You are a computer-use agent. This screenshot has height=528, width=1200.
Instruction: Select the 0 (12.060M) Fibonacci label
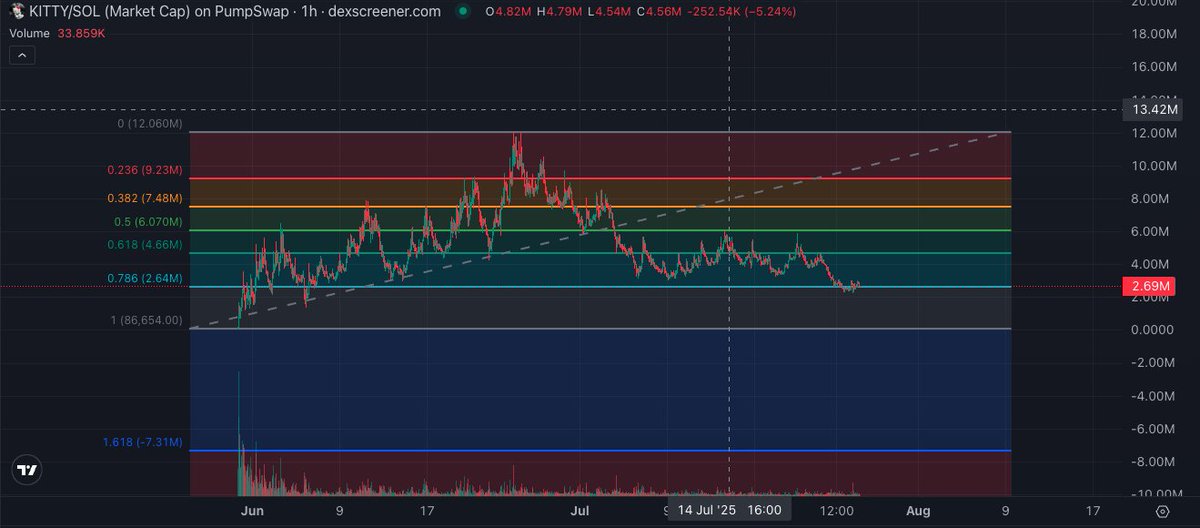(150, 124)
